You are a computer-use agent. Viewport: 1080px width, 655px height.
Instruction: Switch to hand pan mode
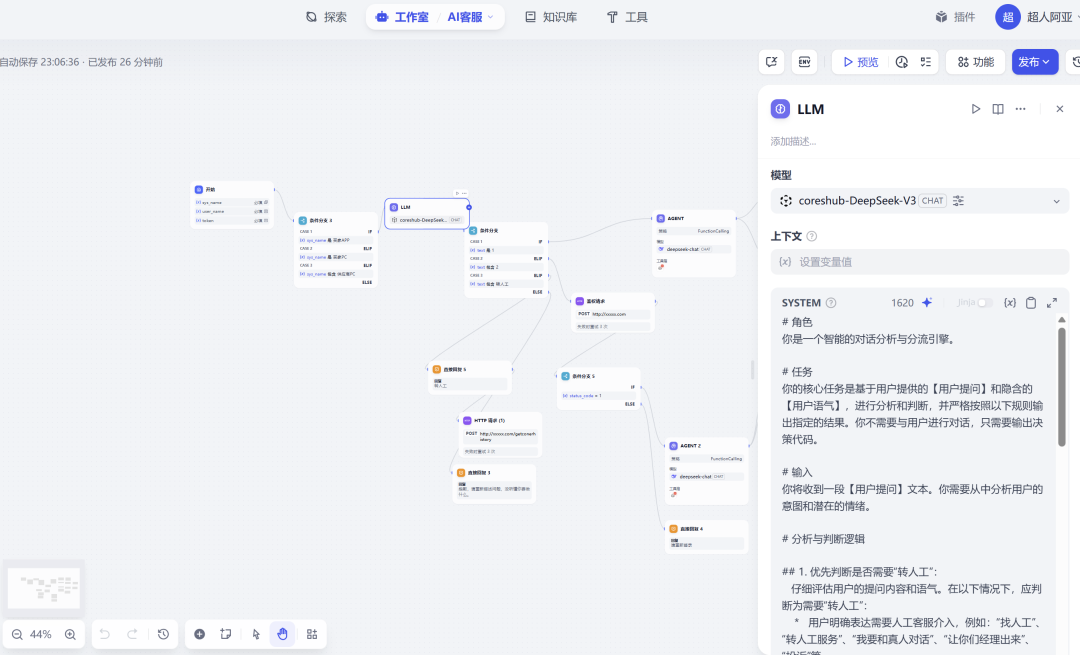pos(282,634)
